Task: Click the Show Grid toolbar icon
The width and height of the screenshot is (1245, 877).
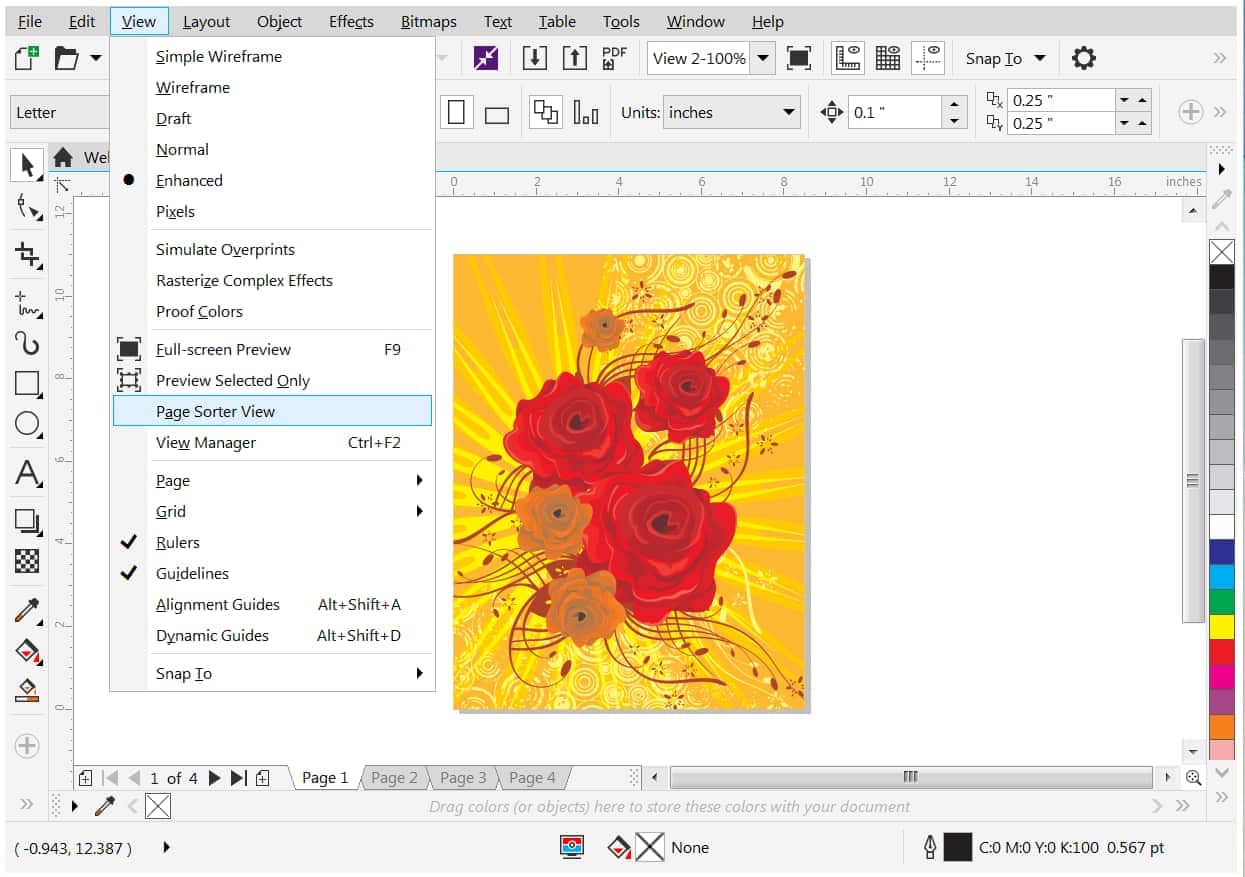Action: pos(887,58)
